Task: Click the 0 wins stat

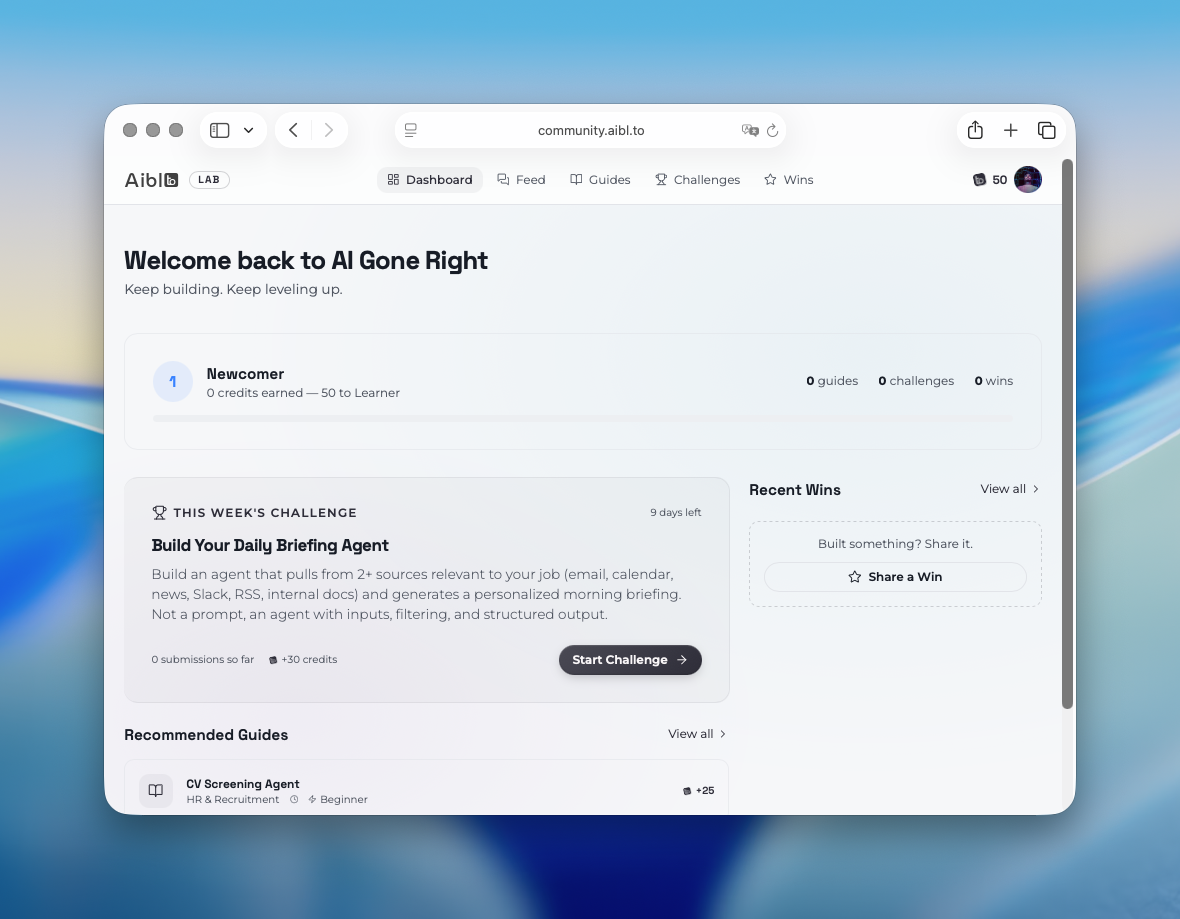Action: (993, 381)
